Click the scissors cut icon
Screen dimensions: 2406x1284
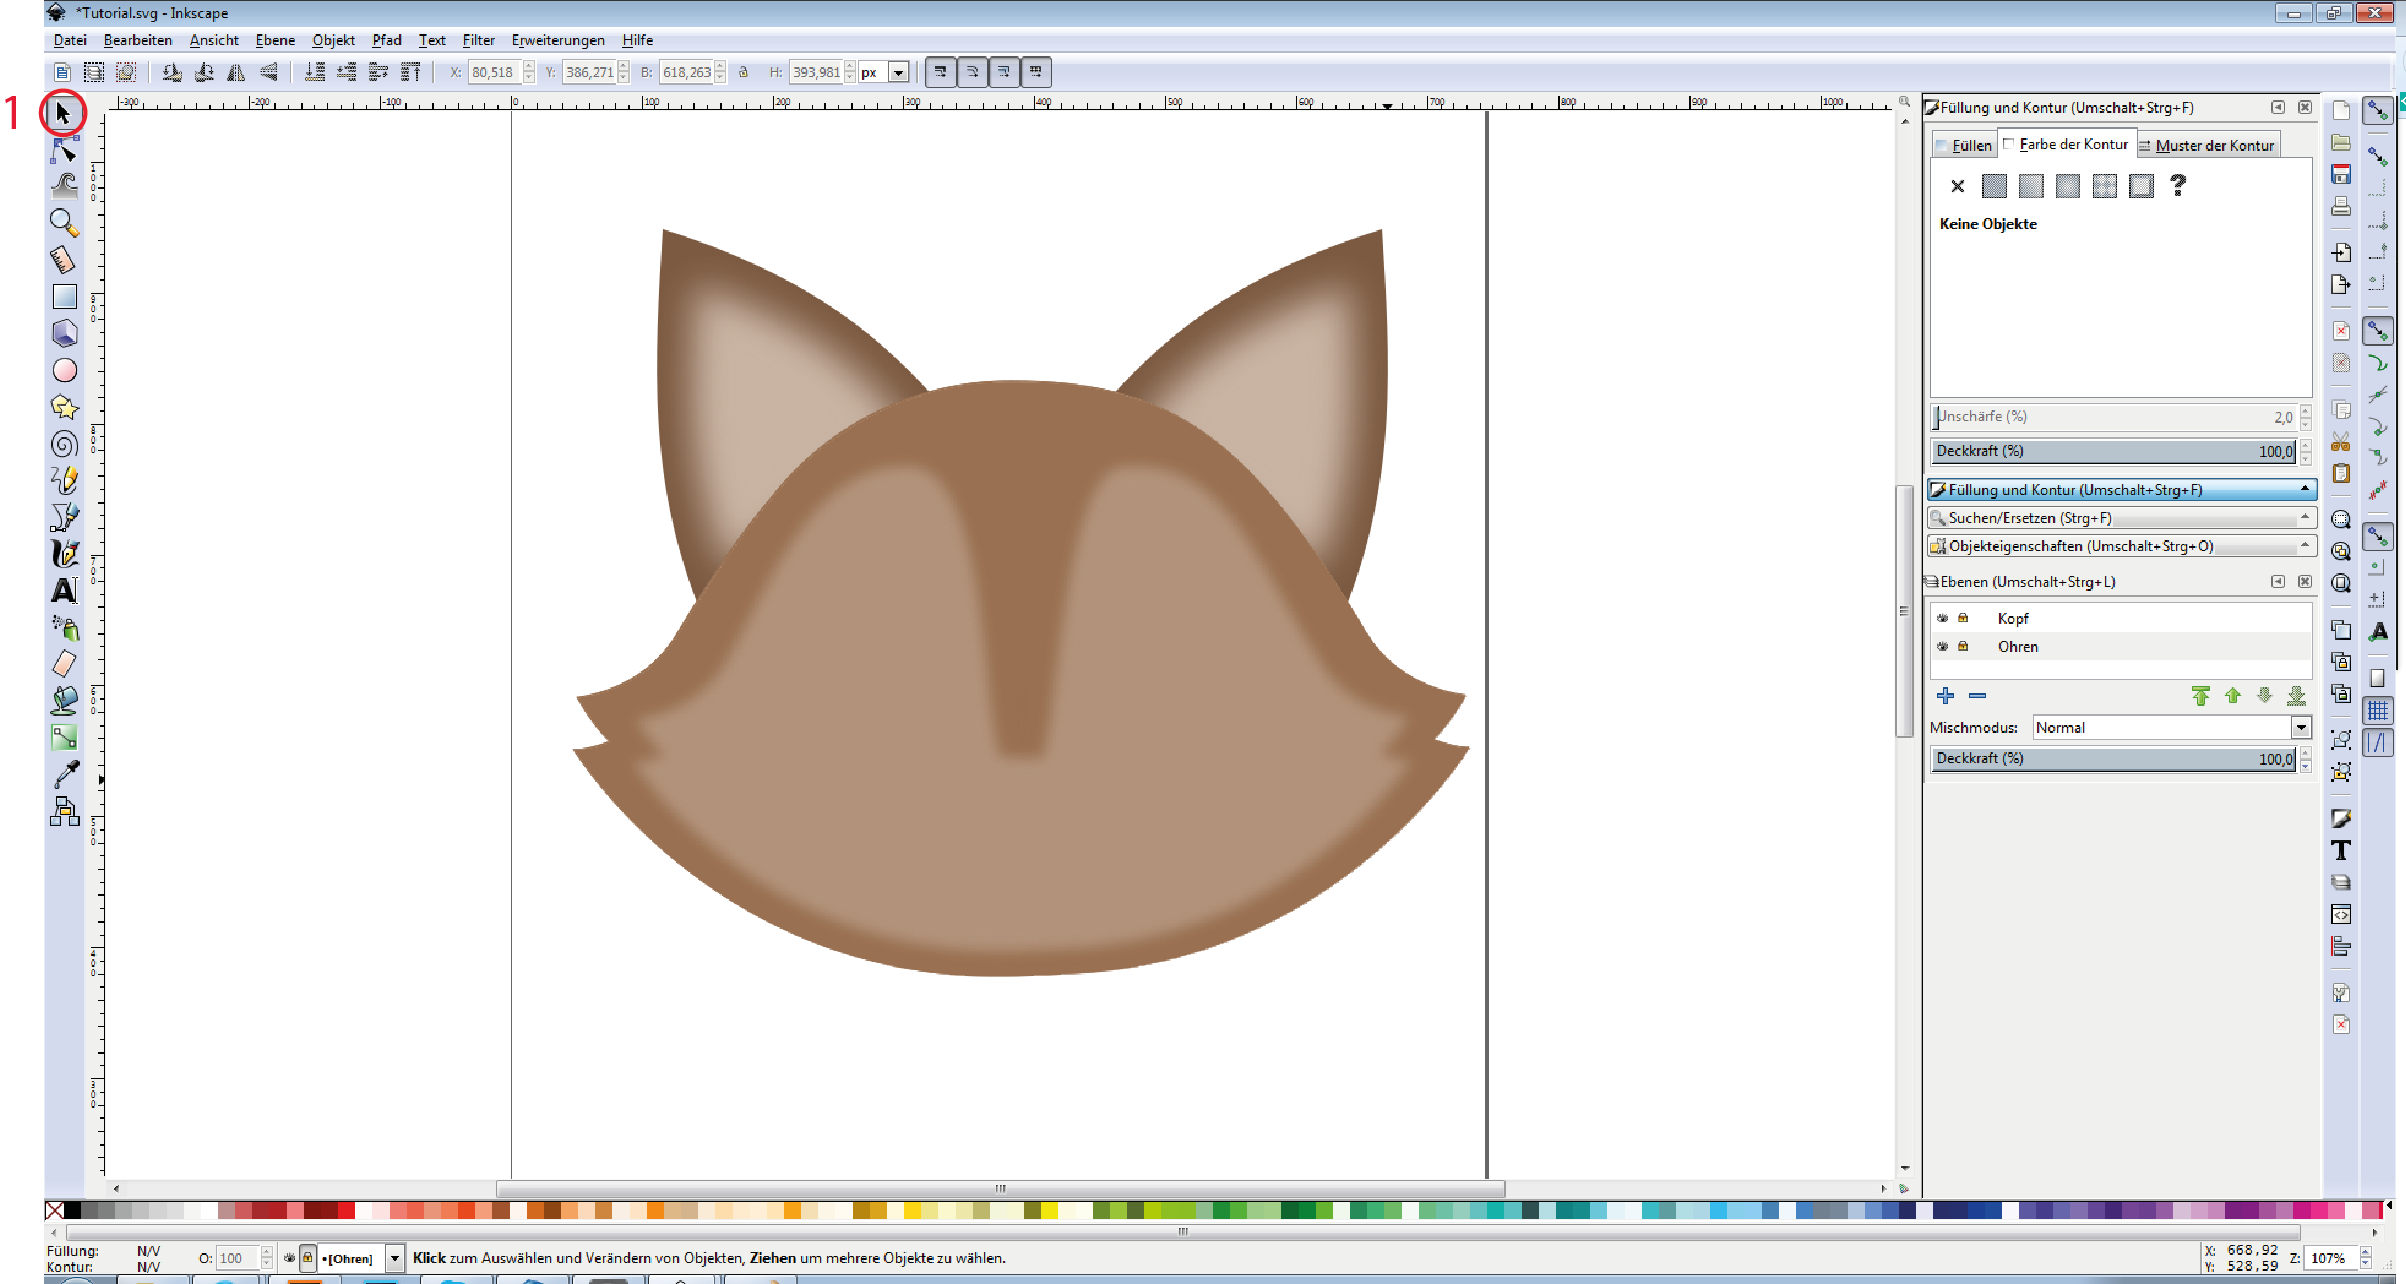point(2341,441)
